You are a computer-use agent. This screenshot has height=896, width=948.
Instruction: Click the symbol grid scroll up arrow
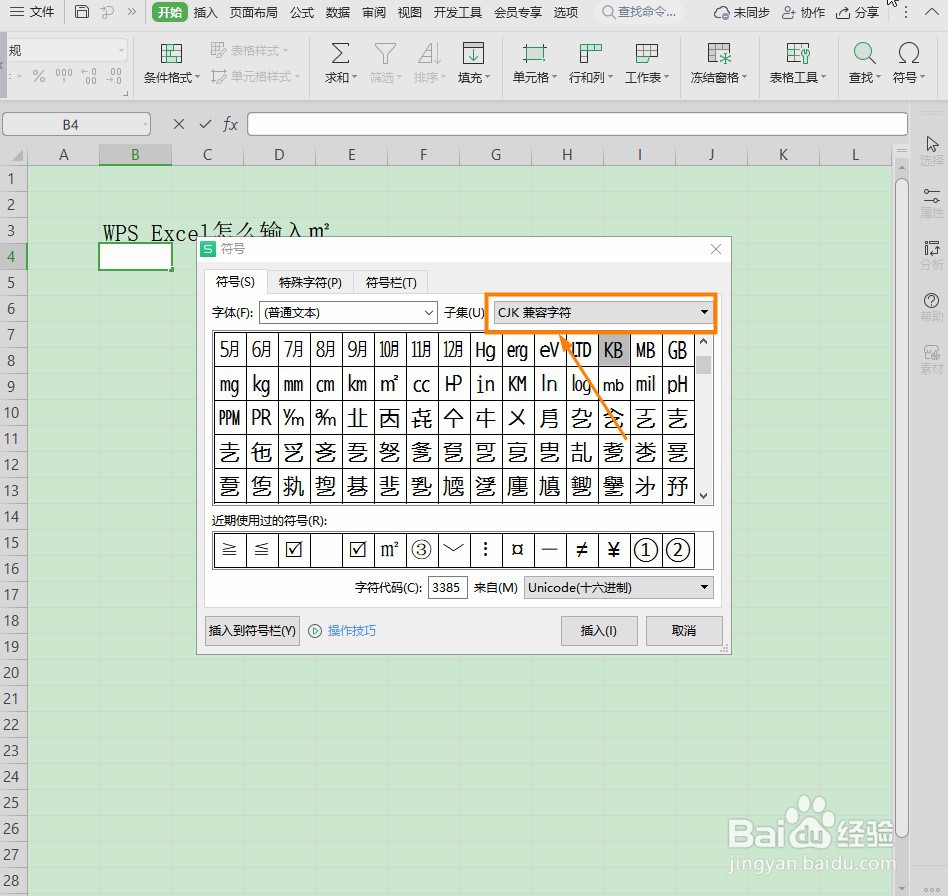(x=704, y=342)
